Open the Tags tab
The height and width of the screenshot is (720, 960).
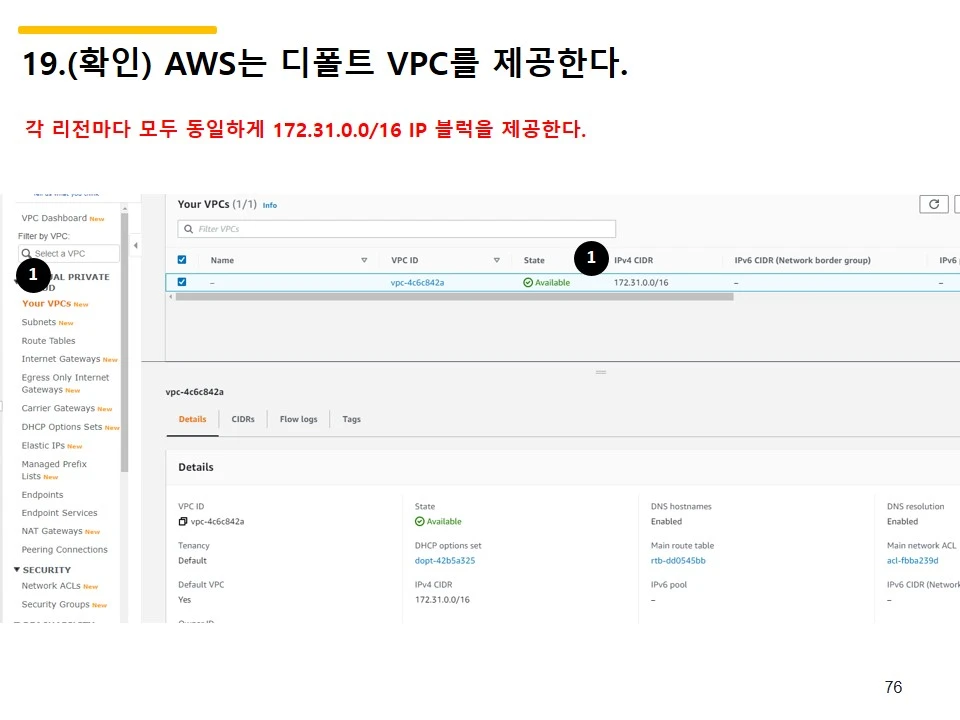point(351,419)
